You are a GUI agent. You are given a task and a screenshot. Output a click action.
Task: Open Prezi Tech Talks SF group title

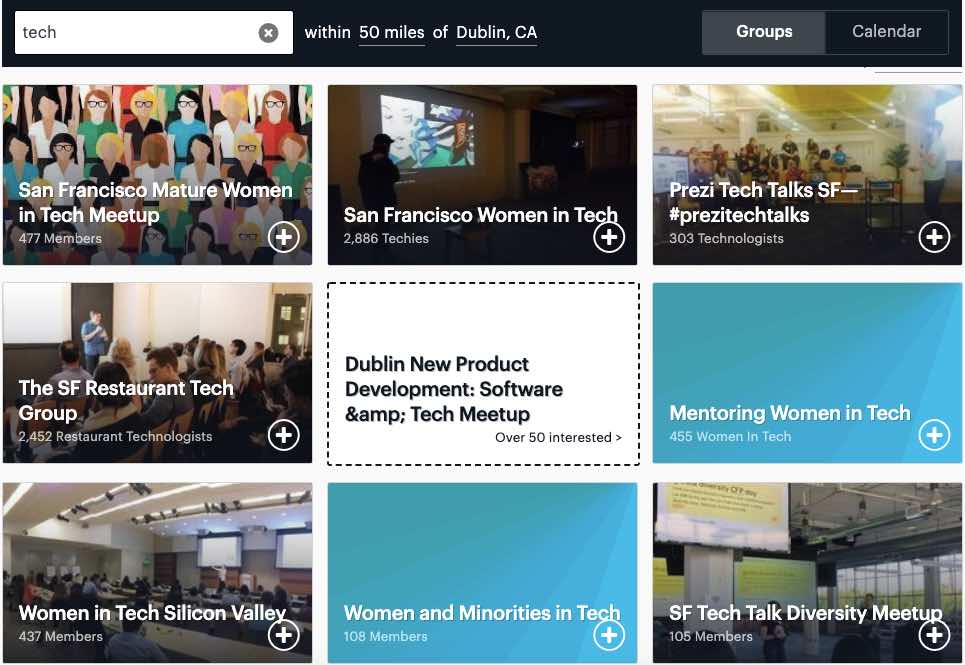pyautogui.click(x=763, y=202)
